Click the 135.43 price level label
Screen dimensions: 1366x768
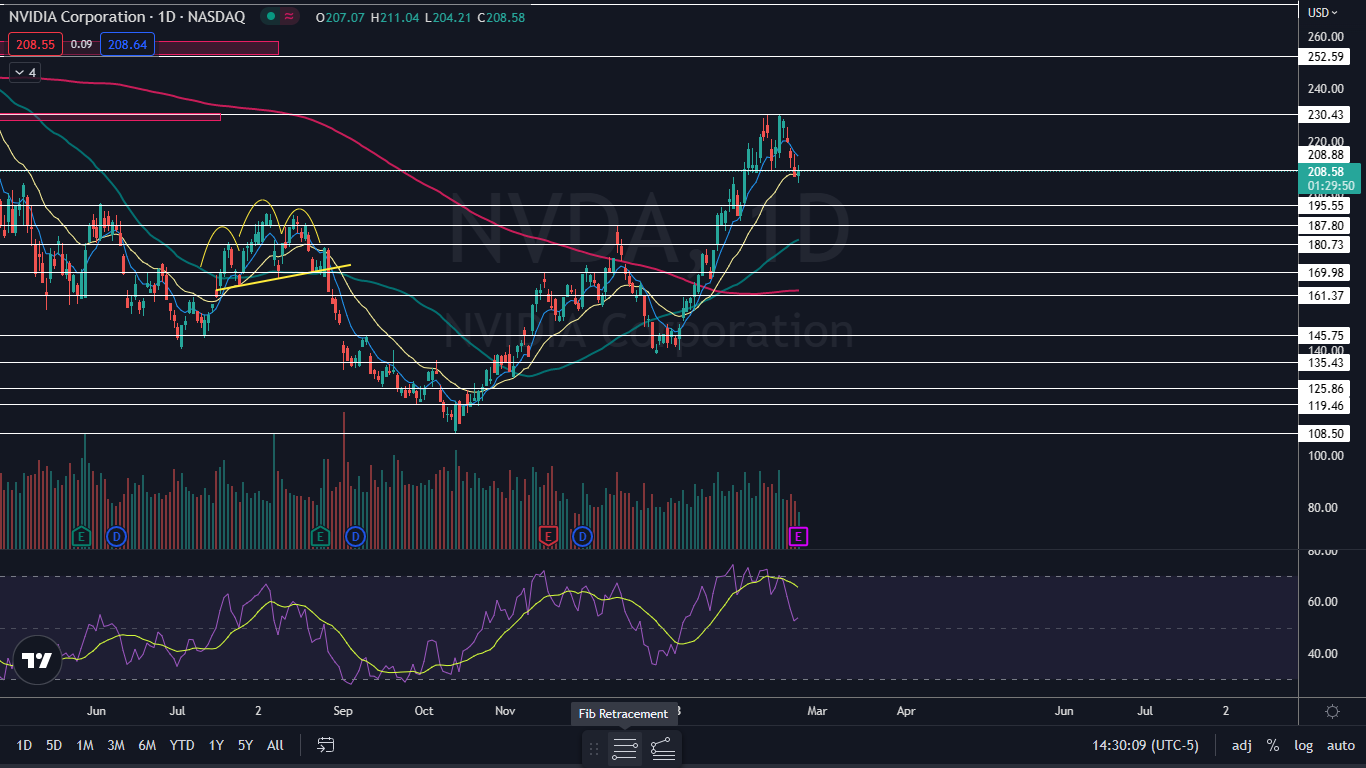(x=1326, y=363)
